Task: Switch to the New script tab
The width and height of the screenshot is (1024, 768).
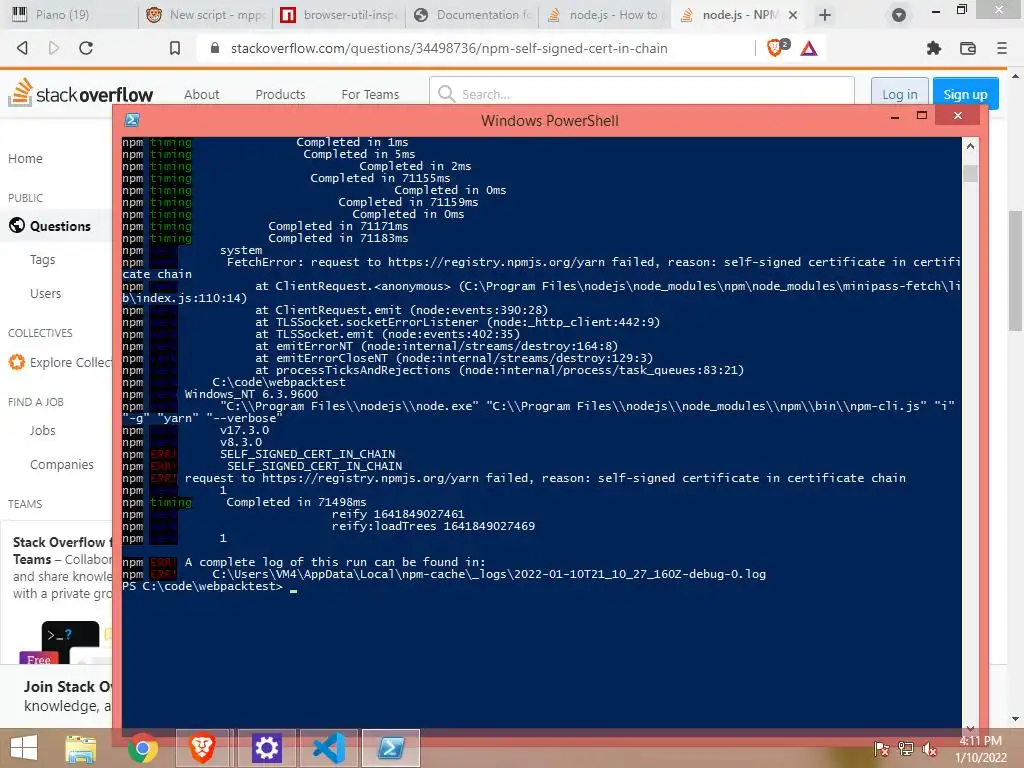Action: [x=206, y=14]
